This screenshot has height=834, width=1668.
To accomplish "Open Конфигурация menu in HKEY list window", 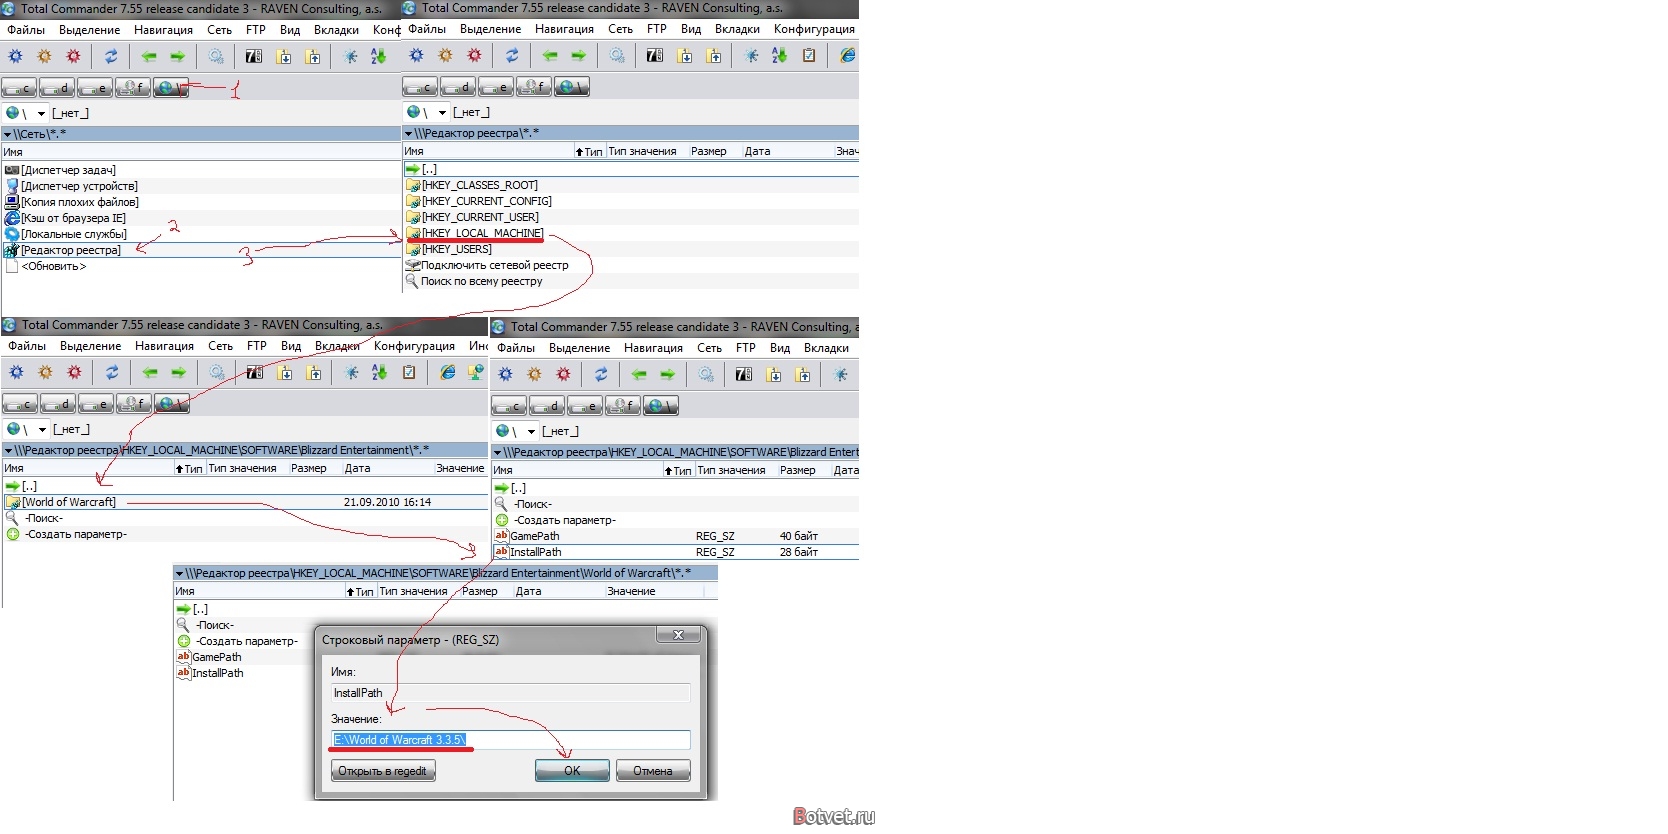I will (x=814, y=29).
